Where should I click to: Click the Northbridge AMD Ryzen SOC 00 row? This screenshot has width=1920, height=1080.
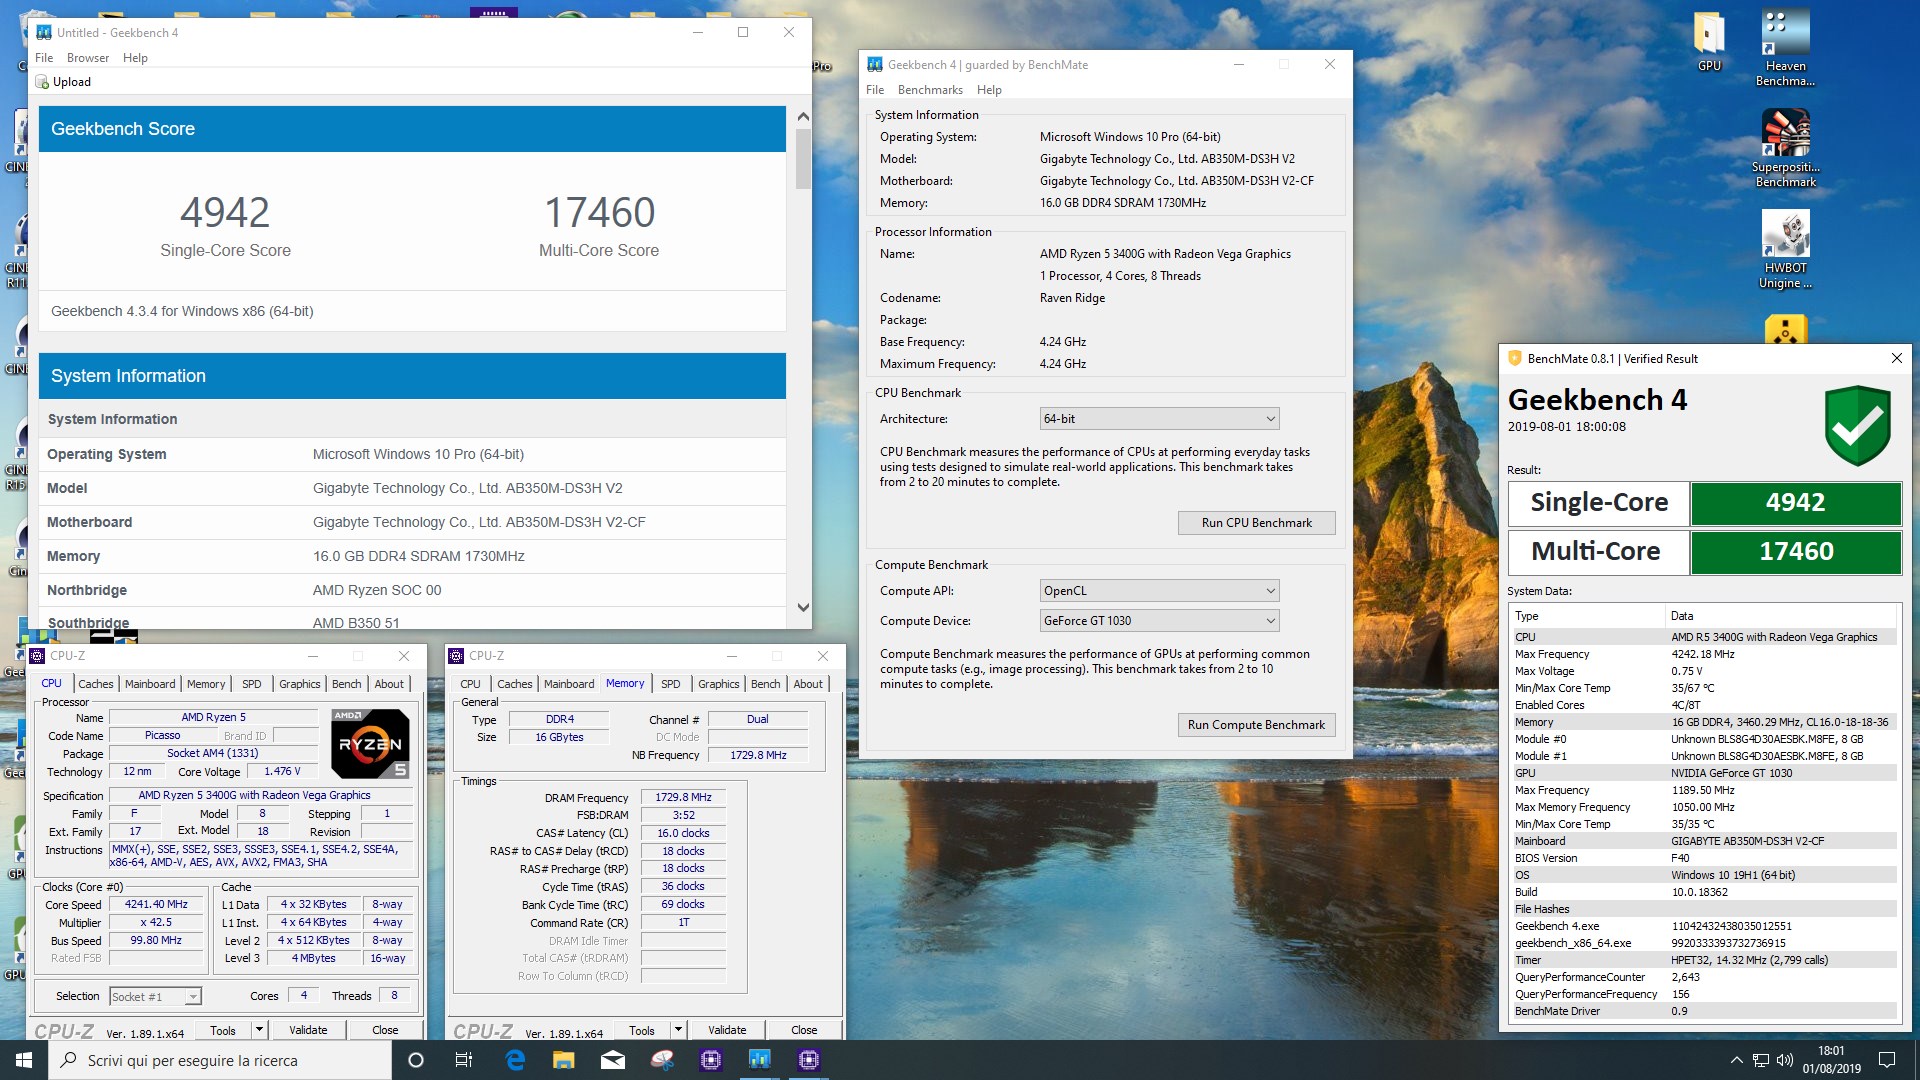412,590
